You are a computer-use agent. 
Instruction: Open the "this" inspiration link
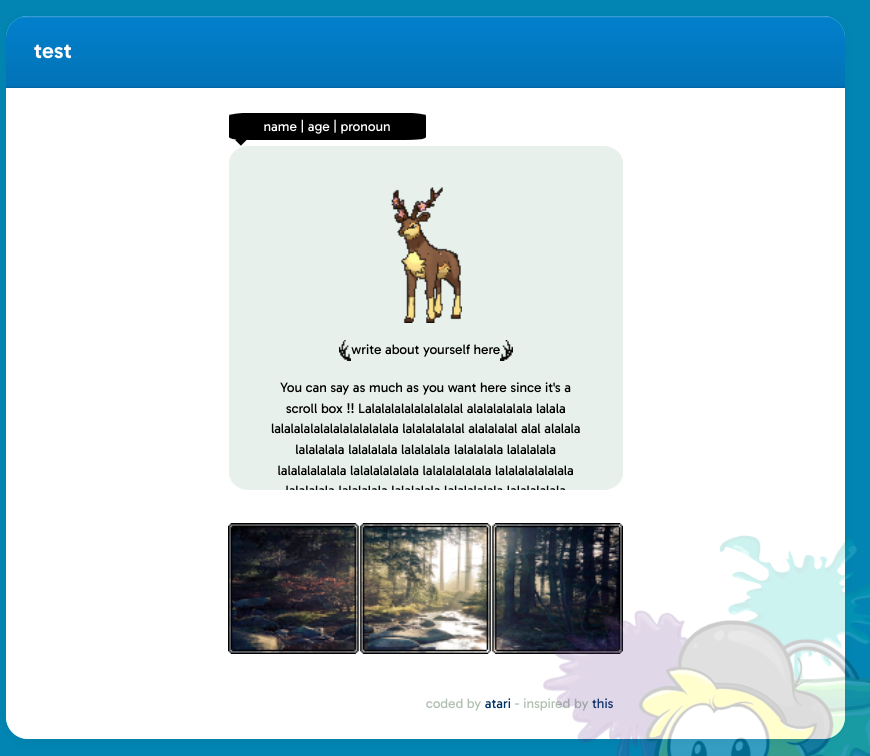[x=602, y=703]
